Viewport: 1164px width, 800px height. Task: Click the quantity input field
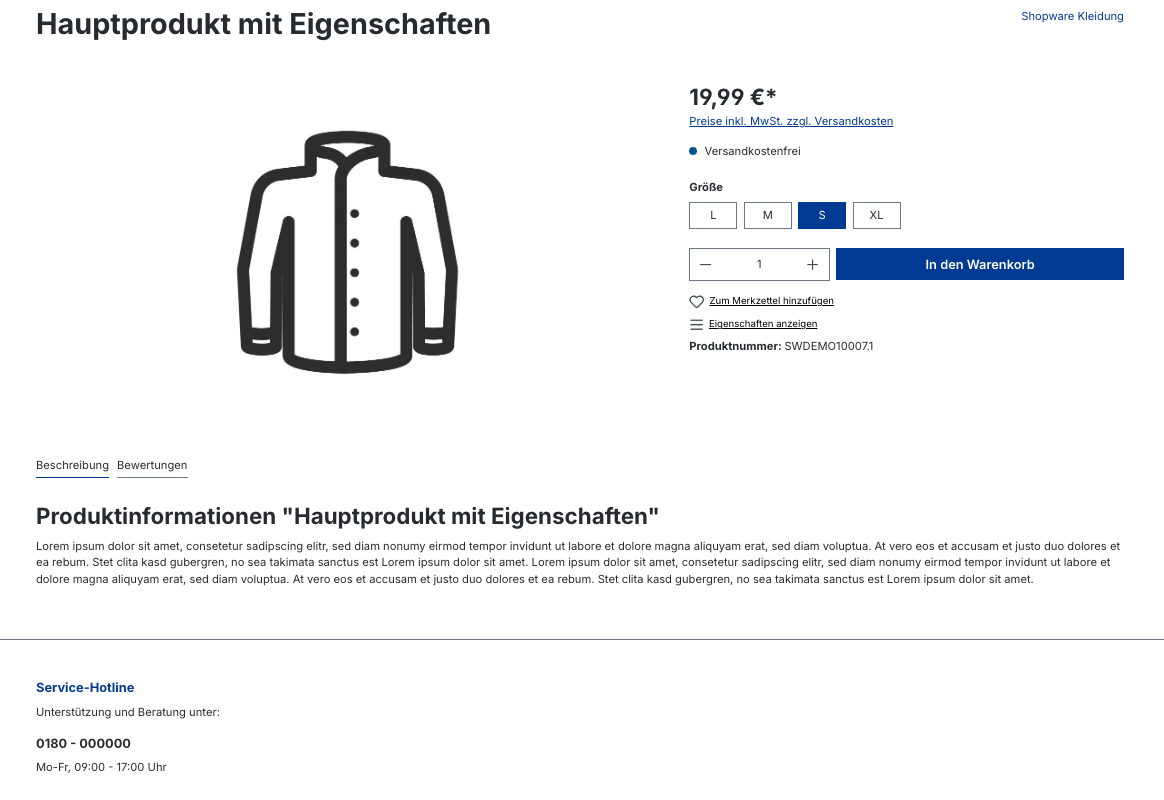click(x=759, y=264)
